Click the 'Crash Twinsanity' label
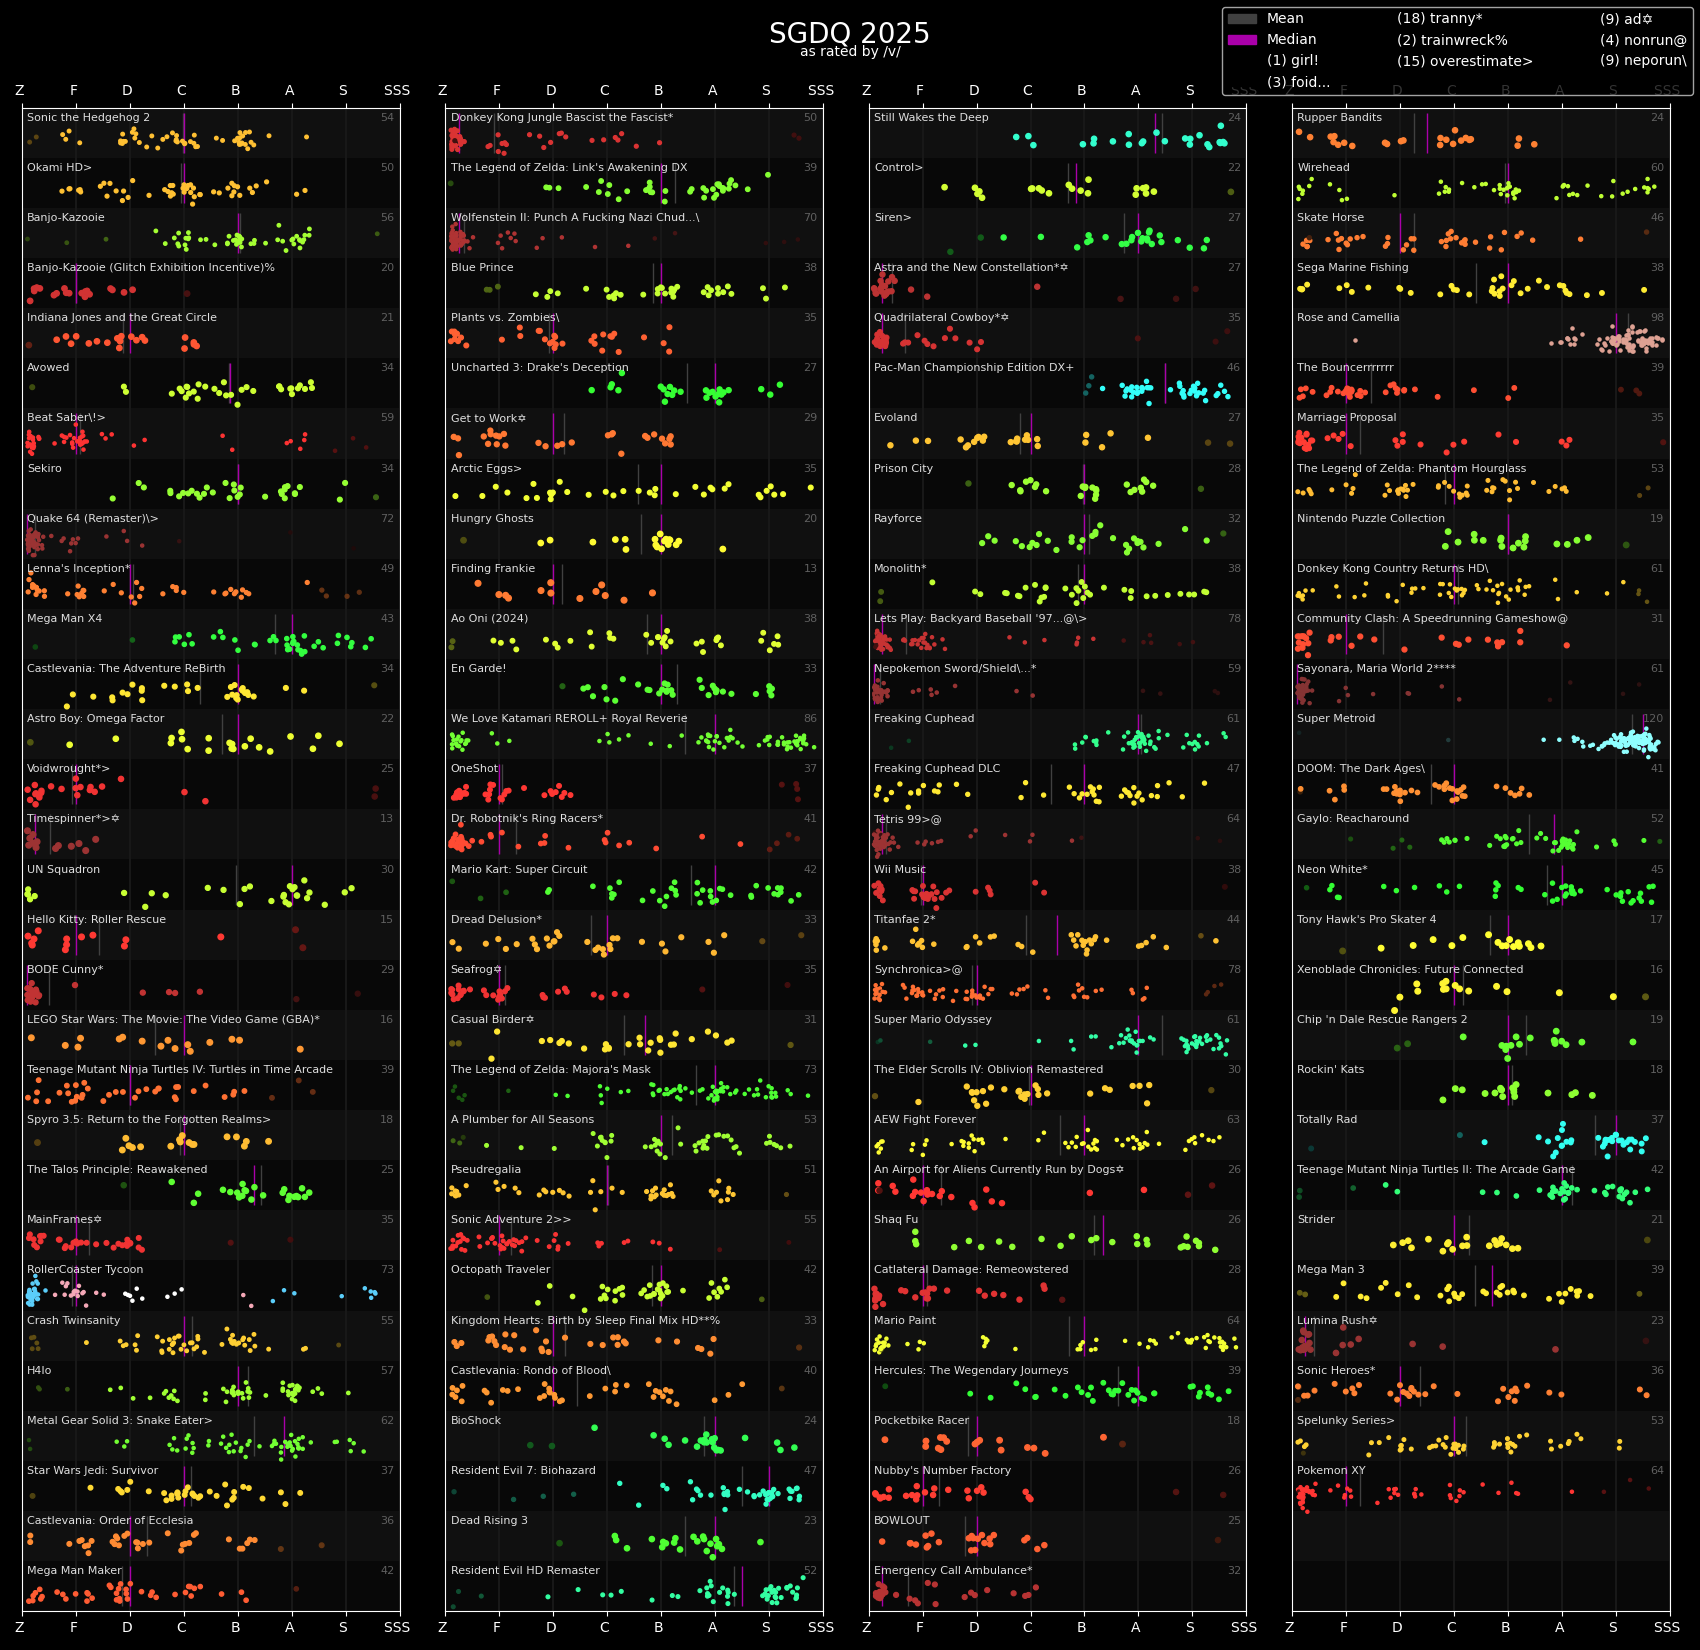The height and width of the screenshot is (1650, 1700). [x=73, y=1321]
